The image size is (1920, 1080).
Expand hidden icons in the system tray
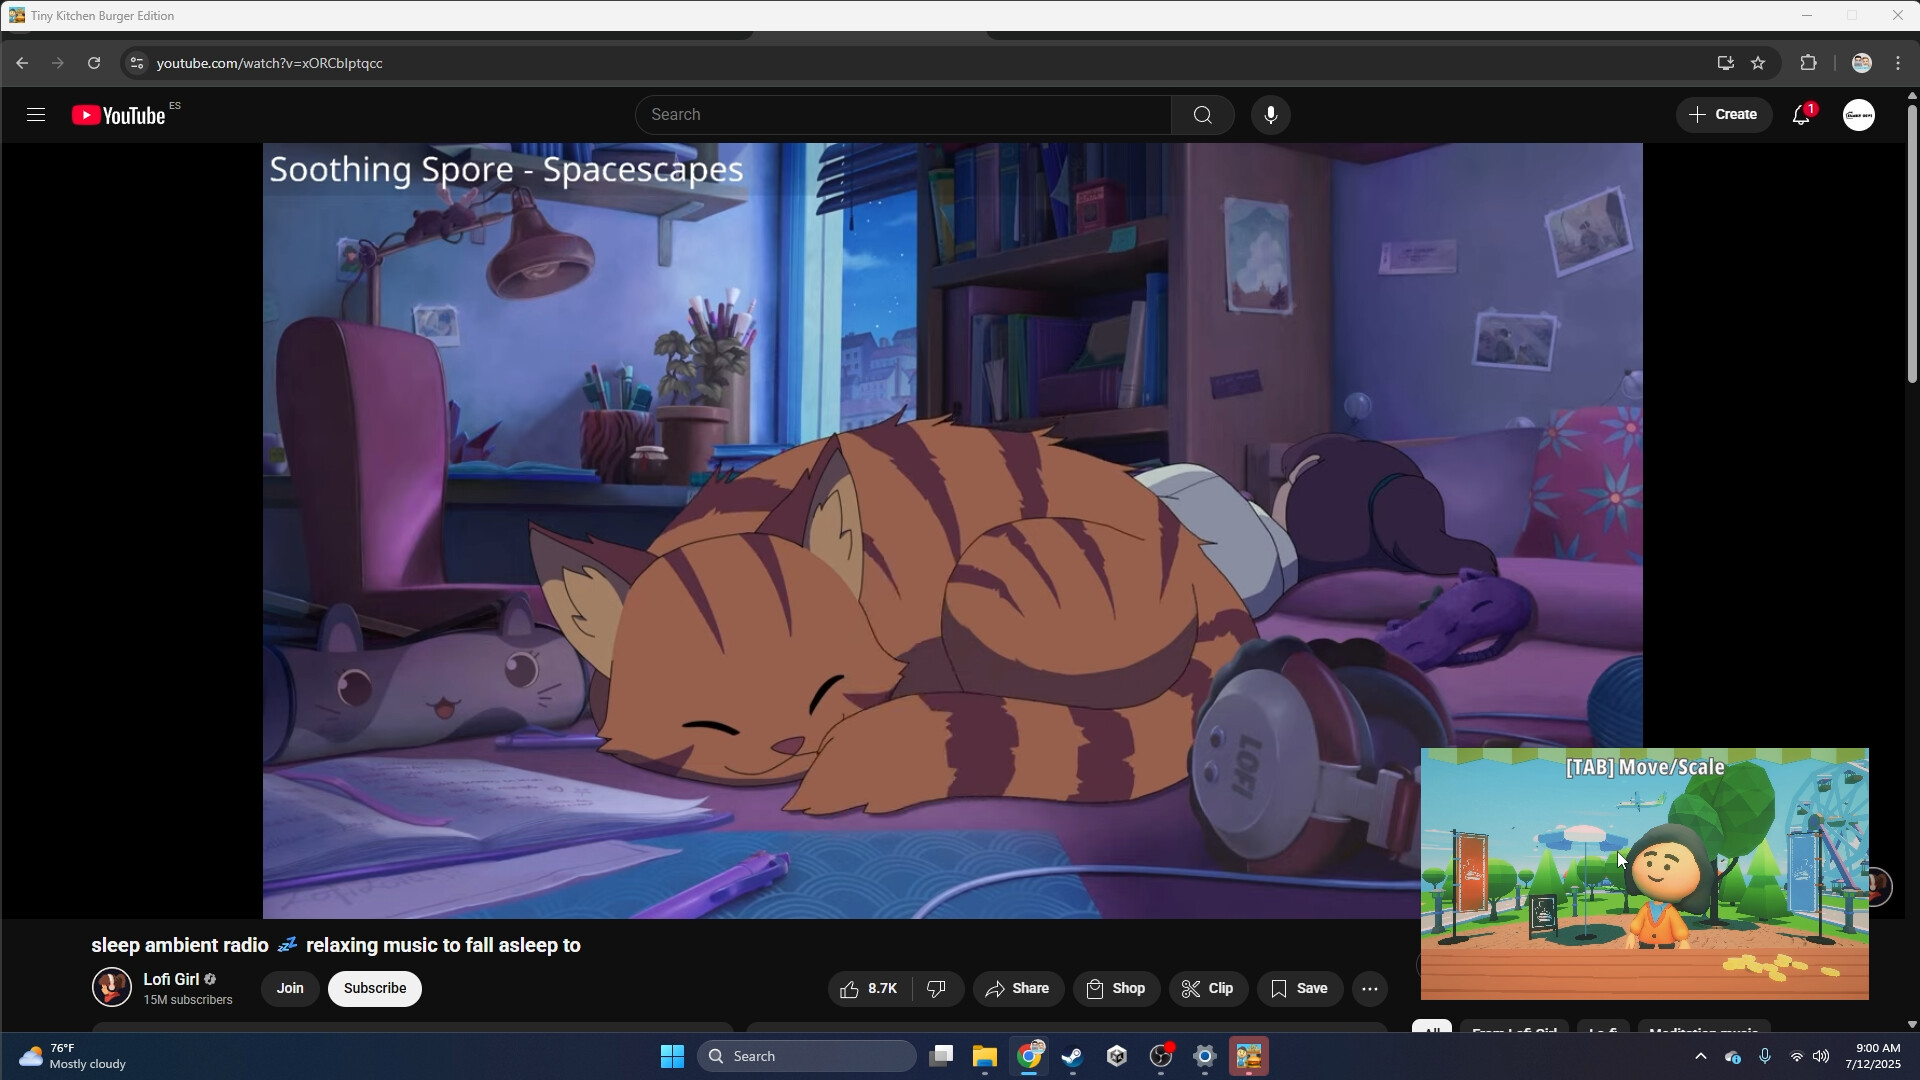1700,1055
